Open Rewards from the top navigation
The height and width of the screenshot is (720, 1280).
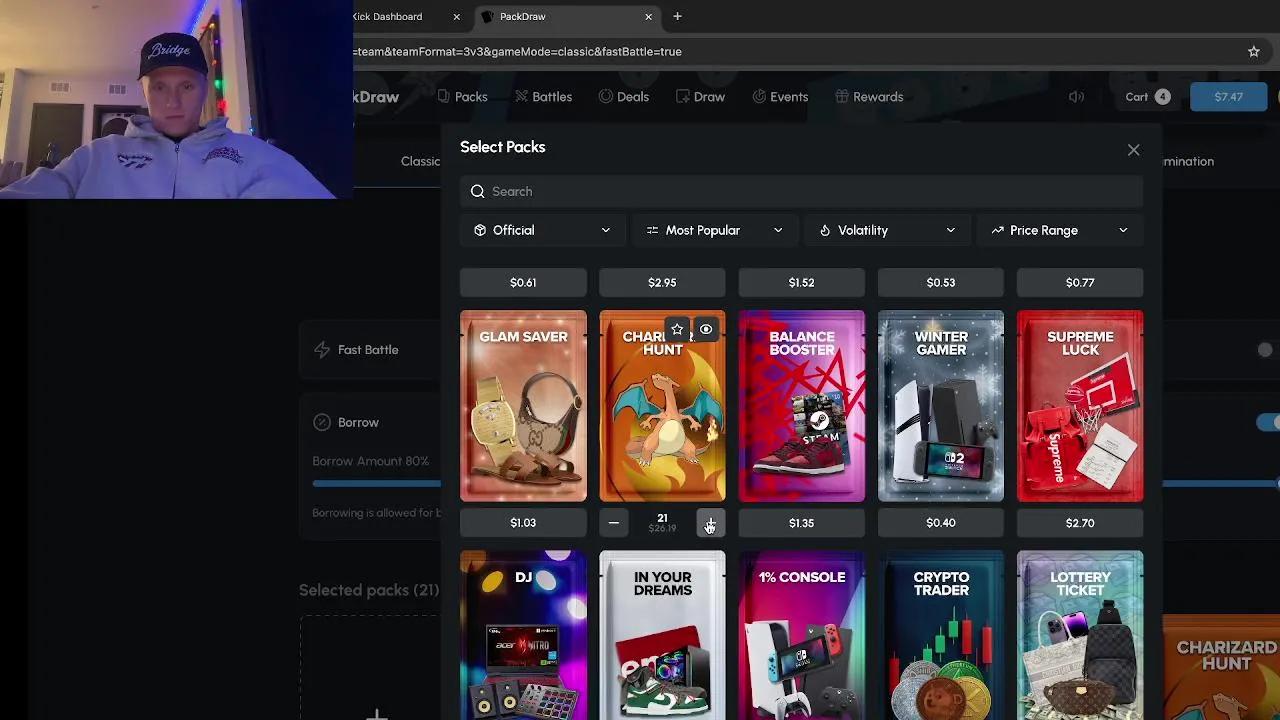point(869,96)
